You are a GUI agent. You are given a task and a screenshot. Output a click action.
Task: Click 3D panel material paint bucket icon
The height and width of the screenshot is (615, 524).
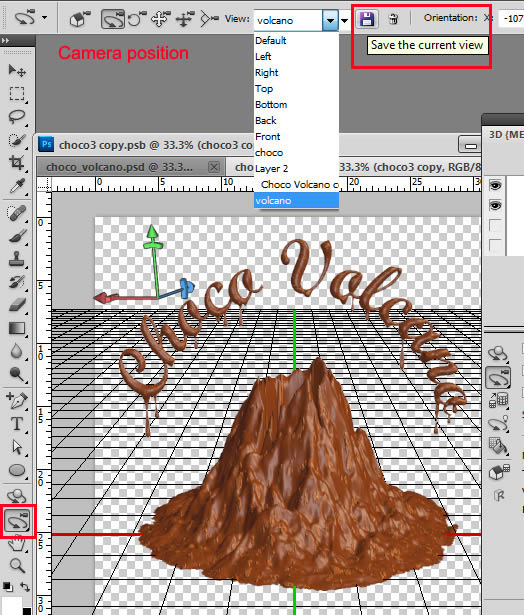coord(498,446)
